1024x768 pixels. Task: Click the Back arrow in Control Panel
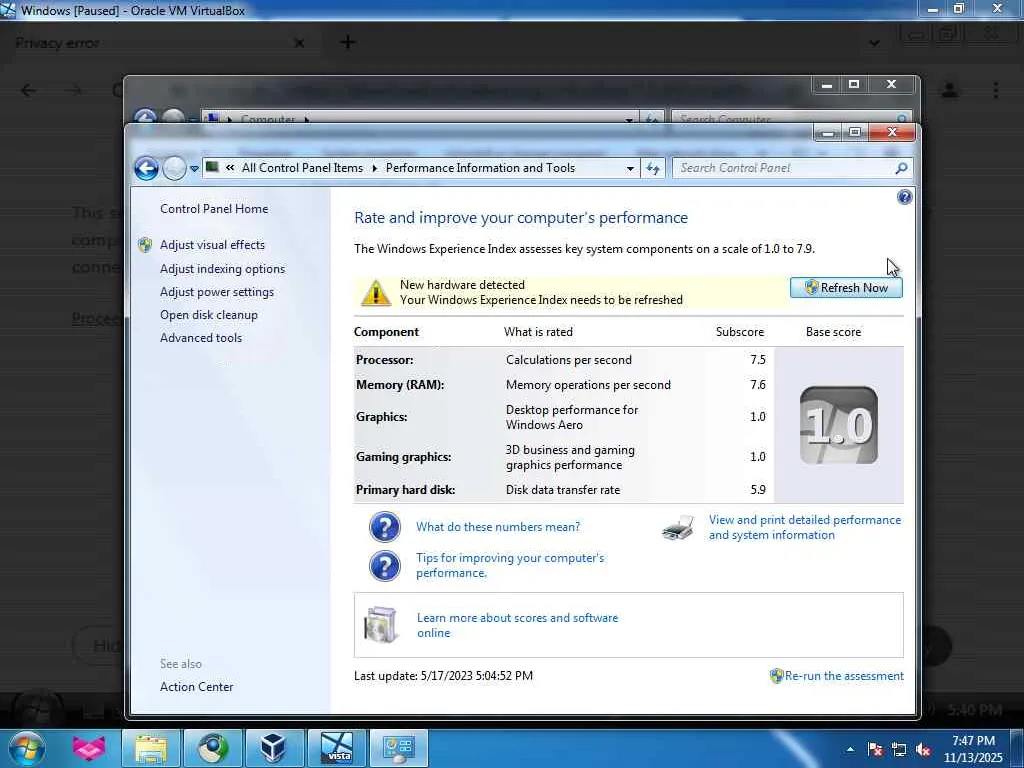tap(146, 168)
